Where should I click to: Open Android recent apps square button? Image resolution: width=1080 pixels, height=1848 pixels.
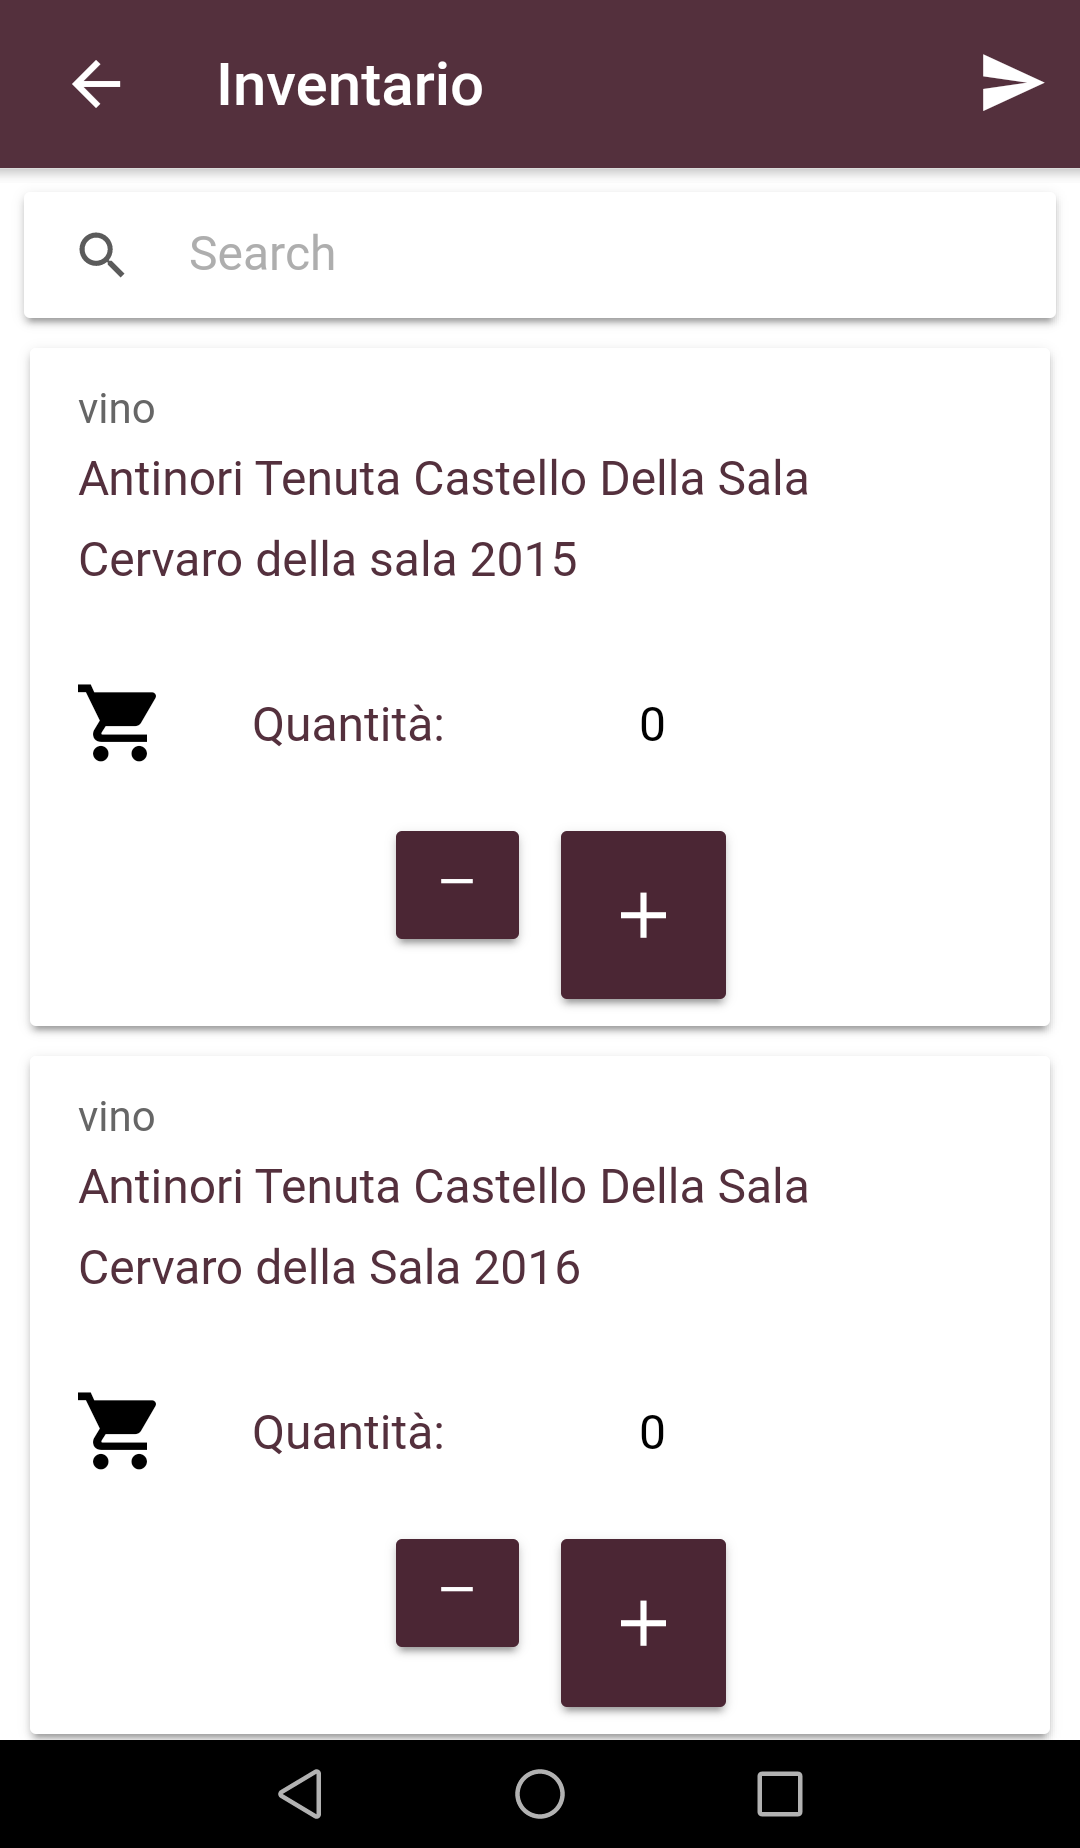(x=780, y=1794)
